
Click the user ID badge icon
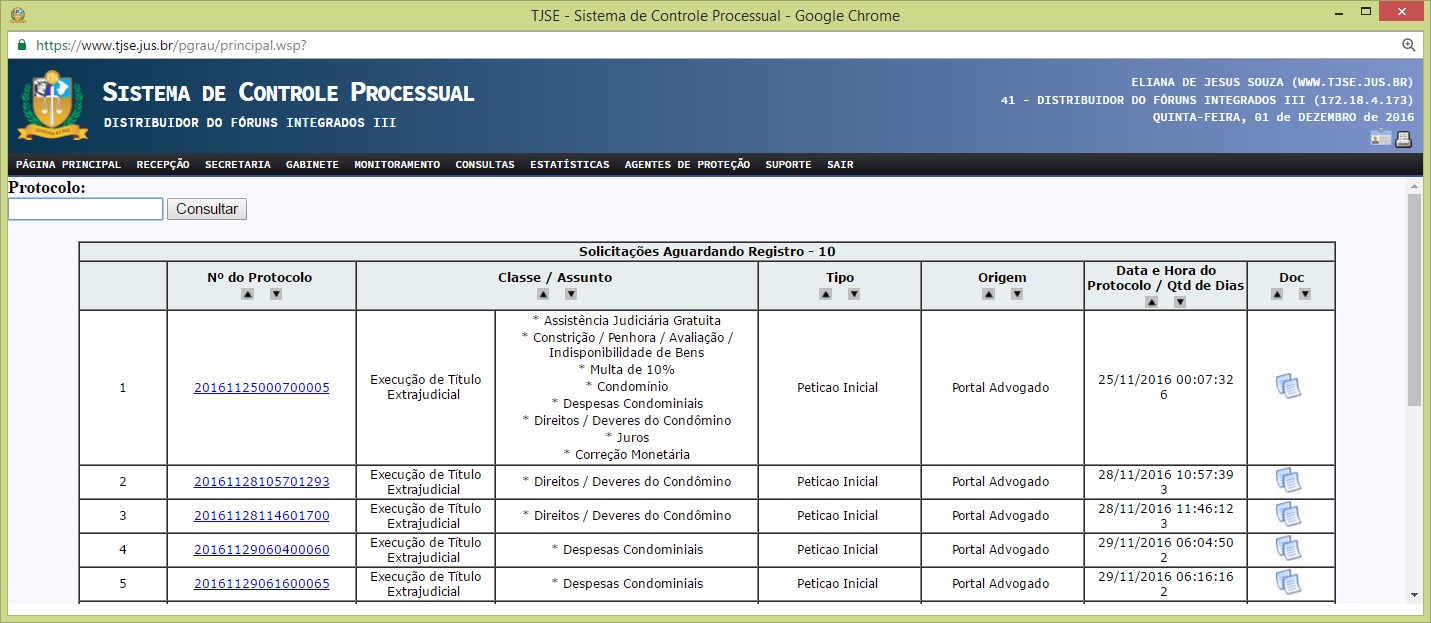click(1381, 139)
